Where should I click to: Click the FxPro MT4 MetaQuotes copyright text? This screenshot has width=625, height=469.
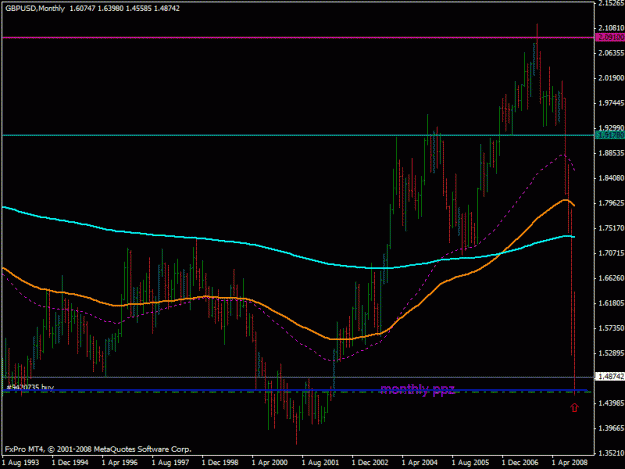point(98,449)
